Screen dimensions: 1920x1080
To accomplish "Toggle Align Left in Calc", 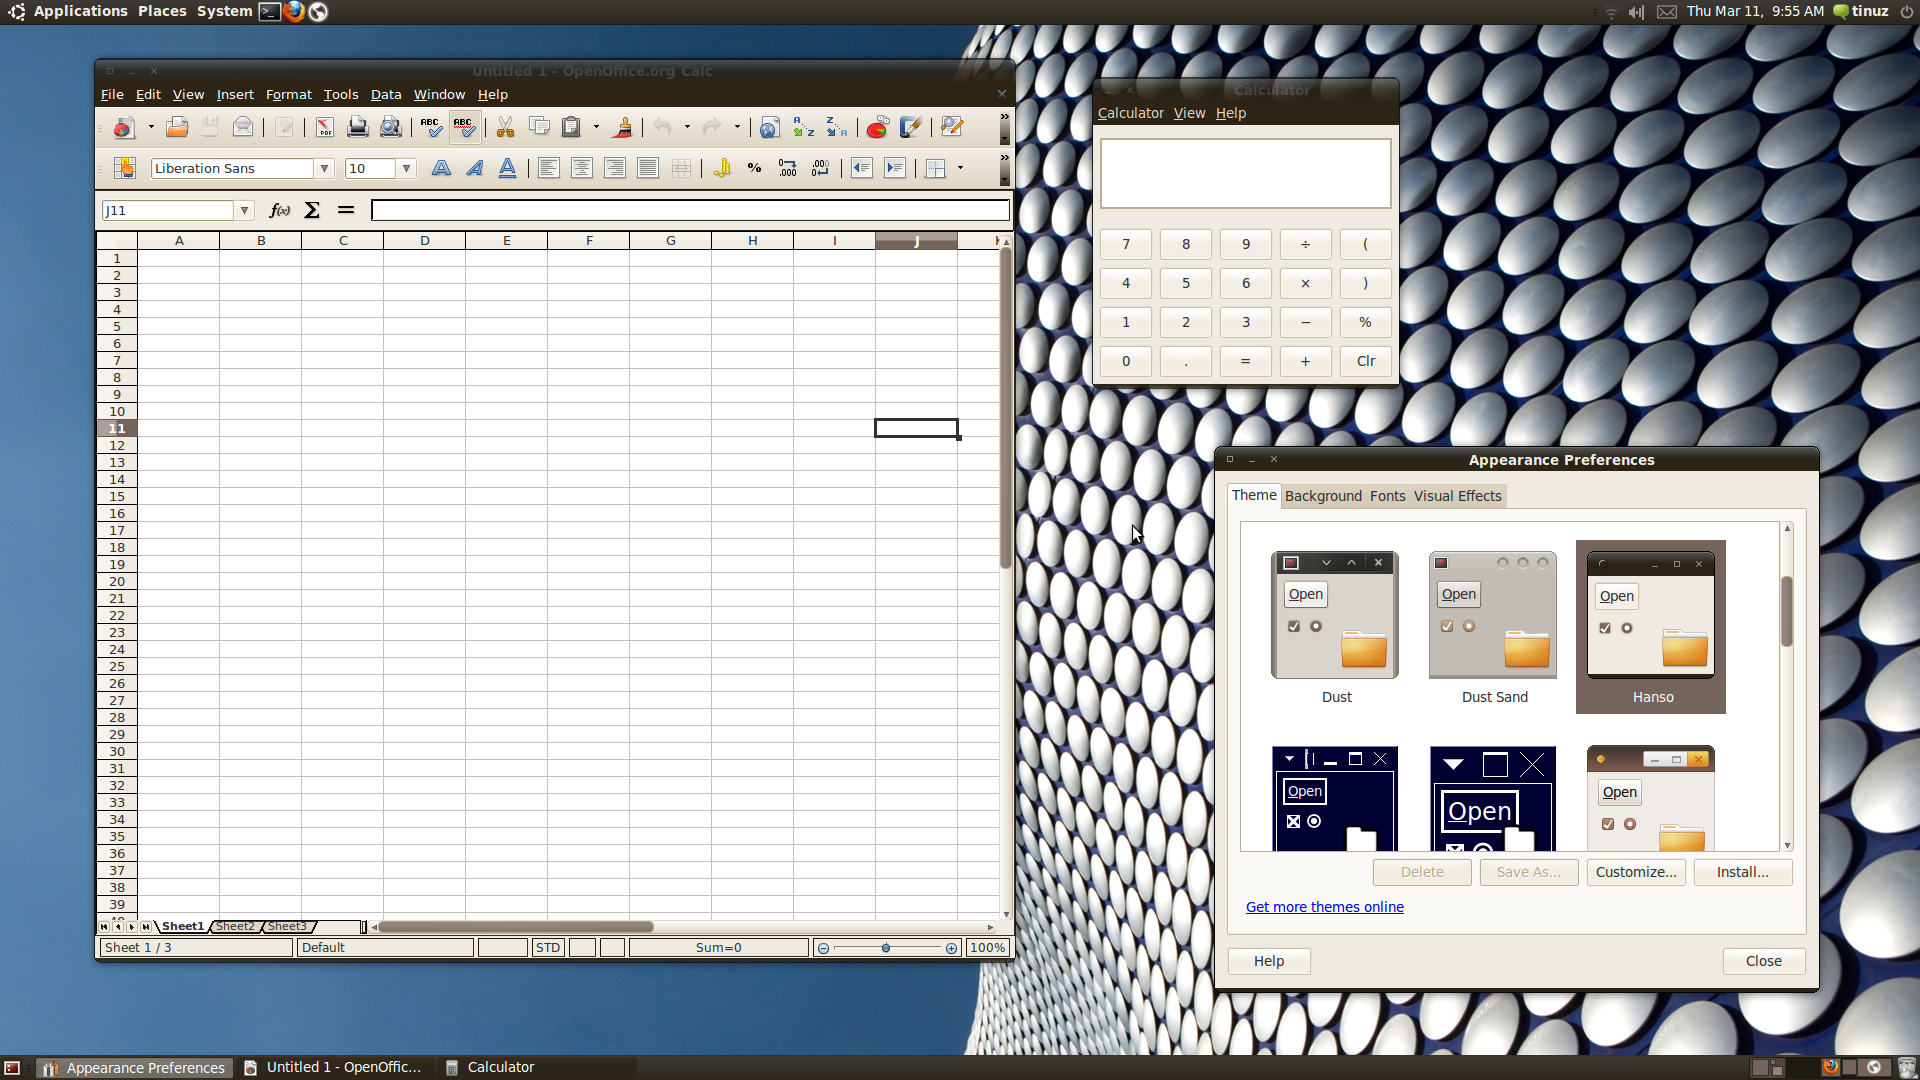I will tap(548, 168).
